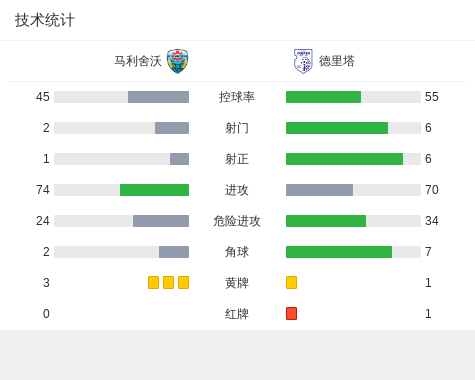Image resolution: width=475 pixels, height=380 pixels.
Task: Click the middle yellow card of 马利舍沃
Action: coord(168,282)
